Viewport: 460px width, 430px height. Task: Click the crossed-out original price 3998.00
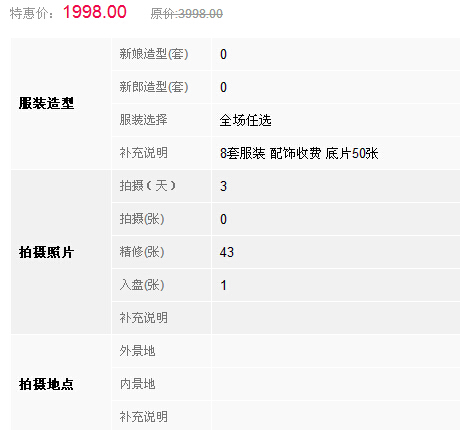point(187,14)
